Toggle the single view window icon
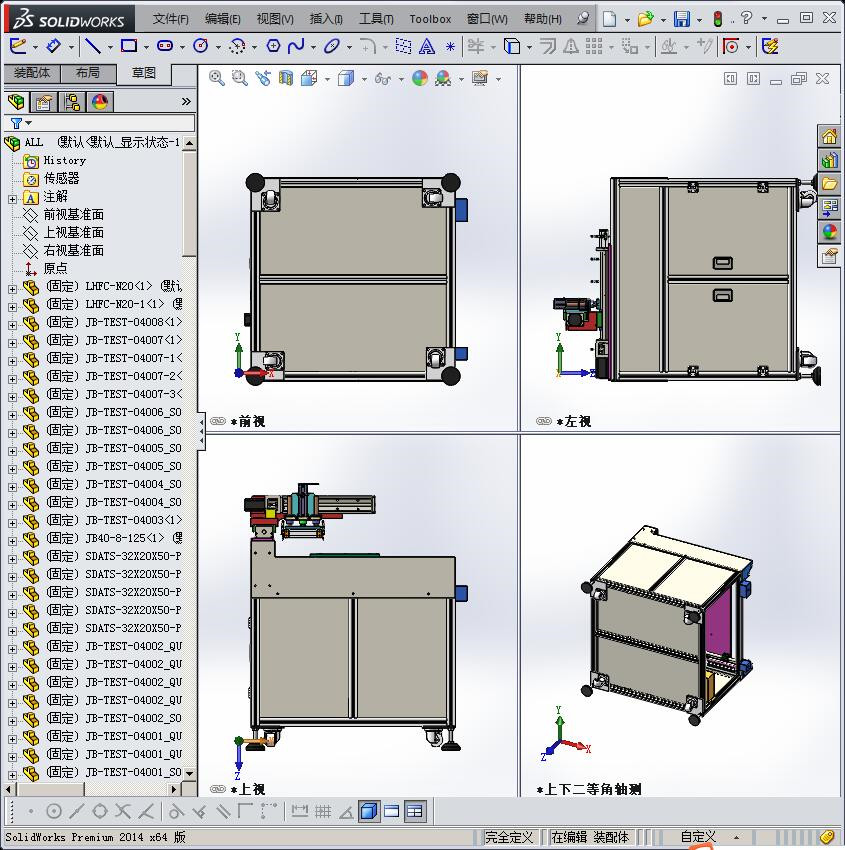The height and width of the screenshot is (850, 845). pyautogui.click(x=391, y=811)
